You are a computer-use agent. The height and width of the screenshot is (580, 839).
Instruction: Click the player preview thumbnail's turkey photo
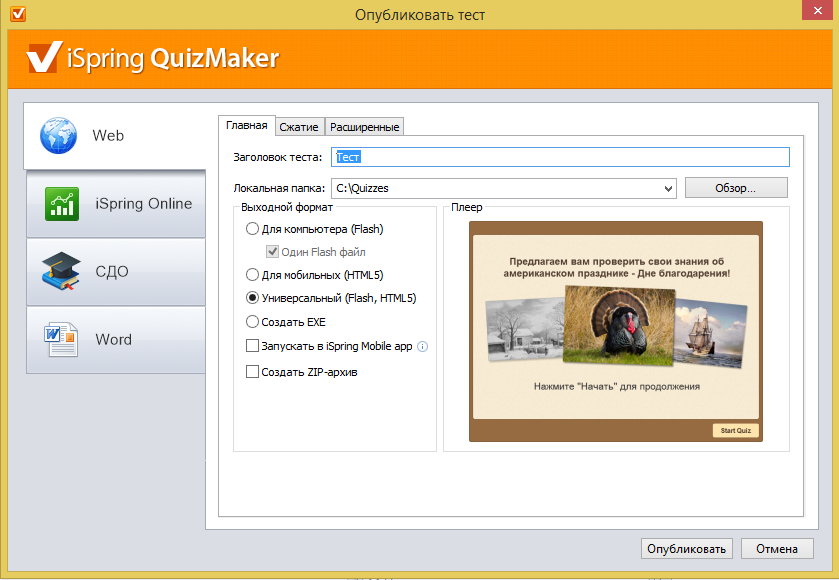pos(620,325)
